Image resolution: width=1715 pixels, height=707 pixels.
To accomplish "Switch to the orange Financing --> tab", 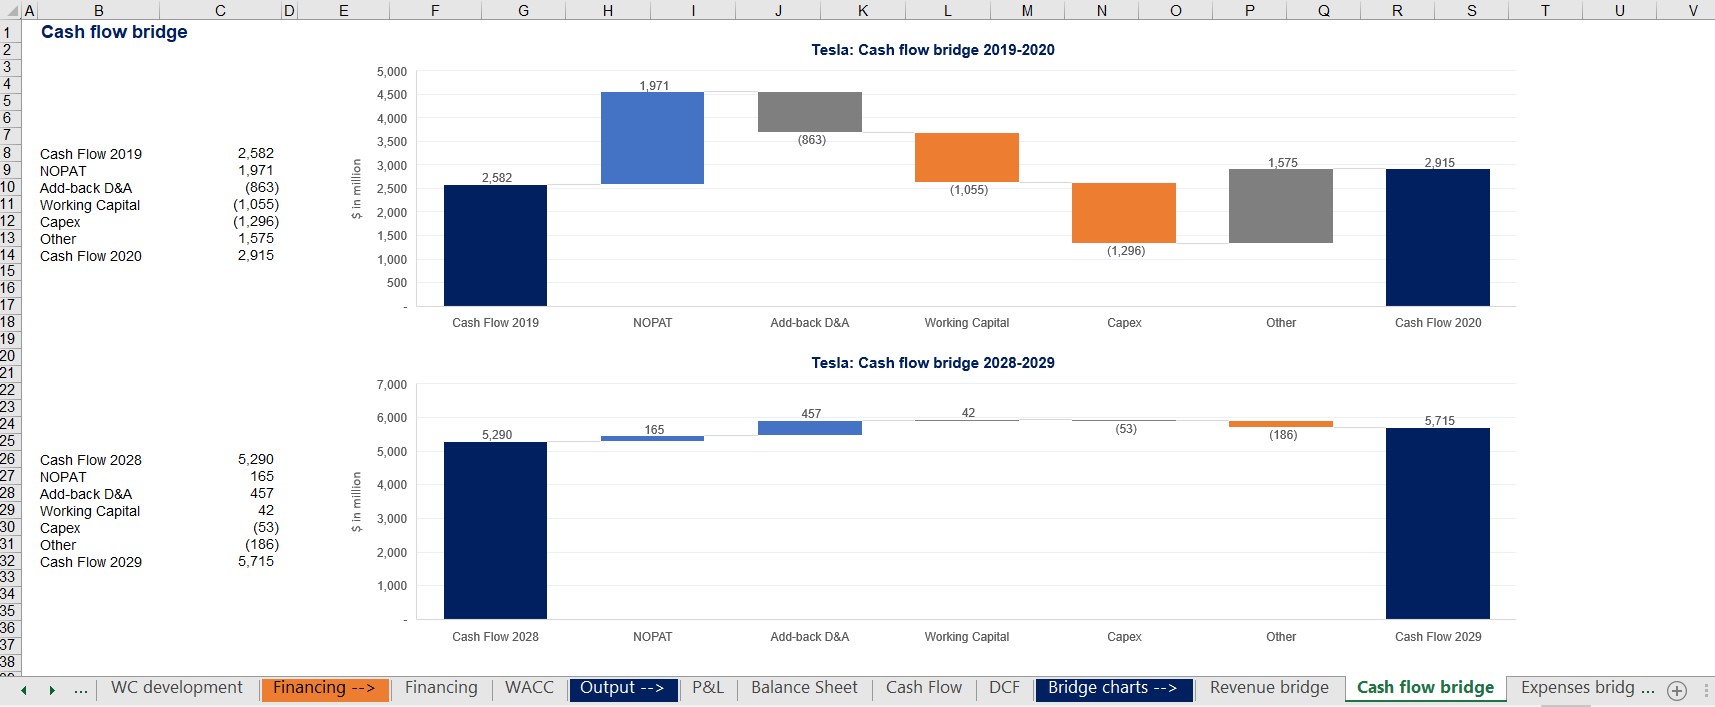I will tap(324, 688).
